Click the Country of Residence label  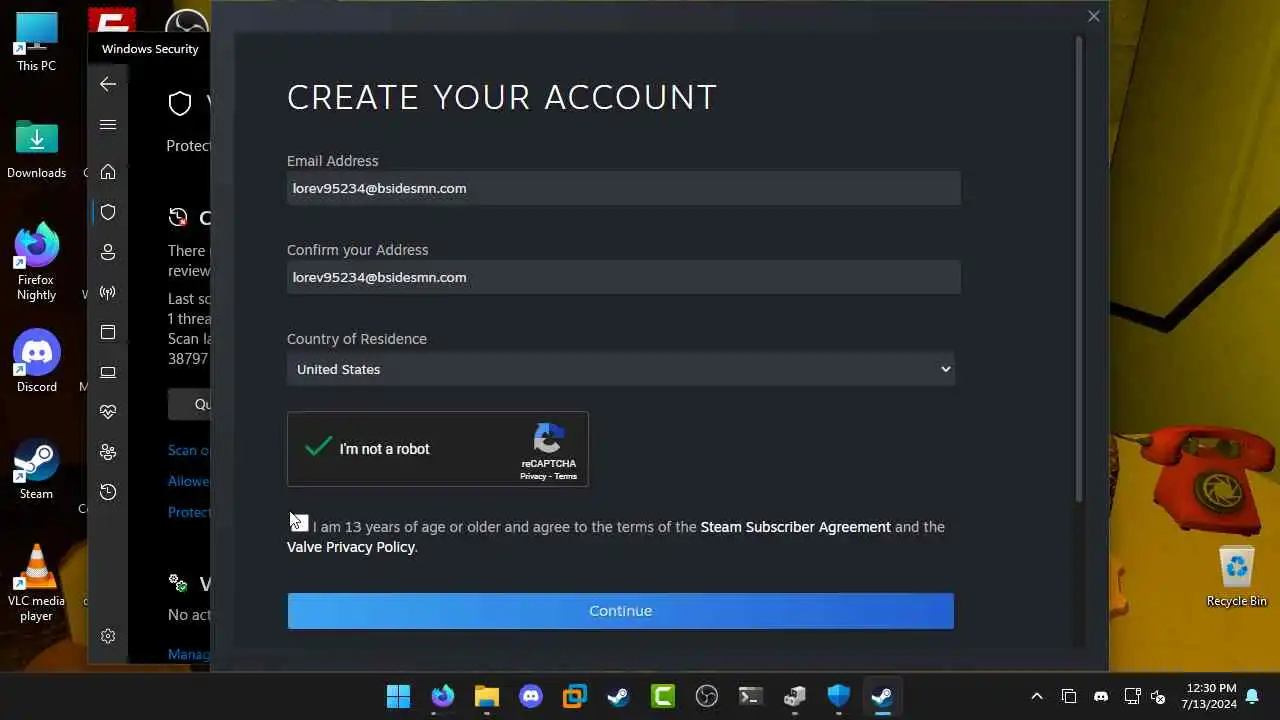(356, 339)
